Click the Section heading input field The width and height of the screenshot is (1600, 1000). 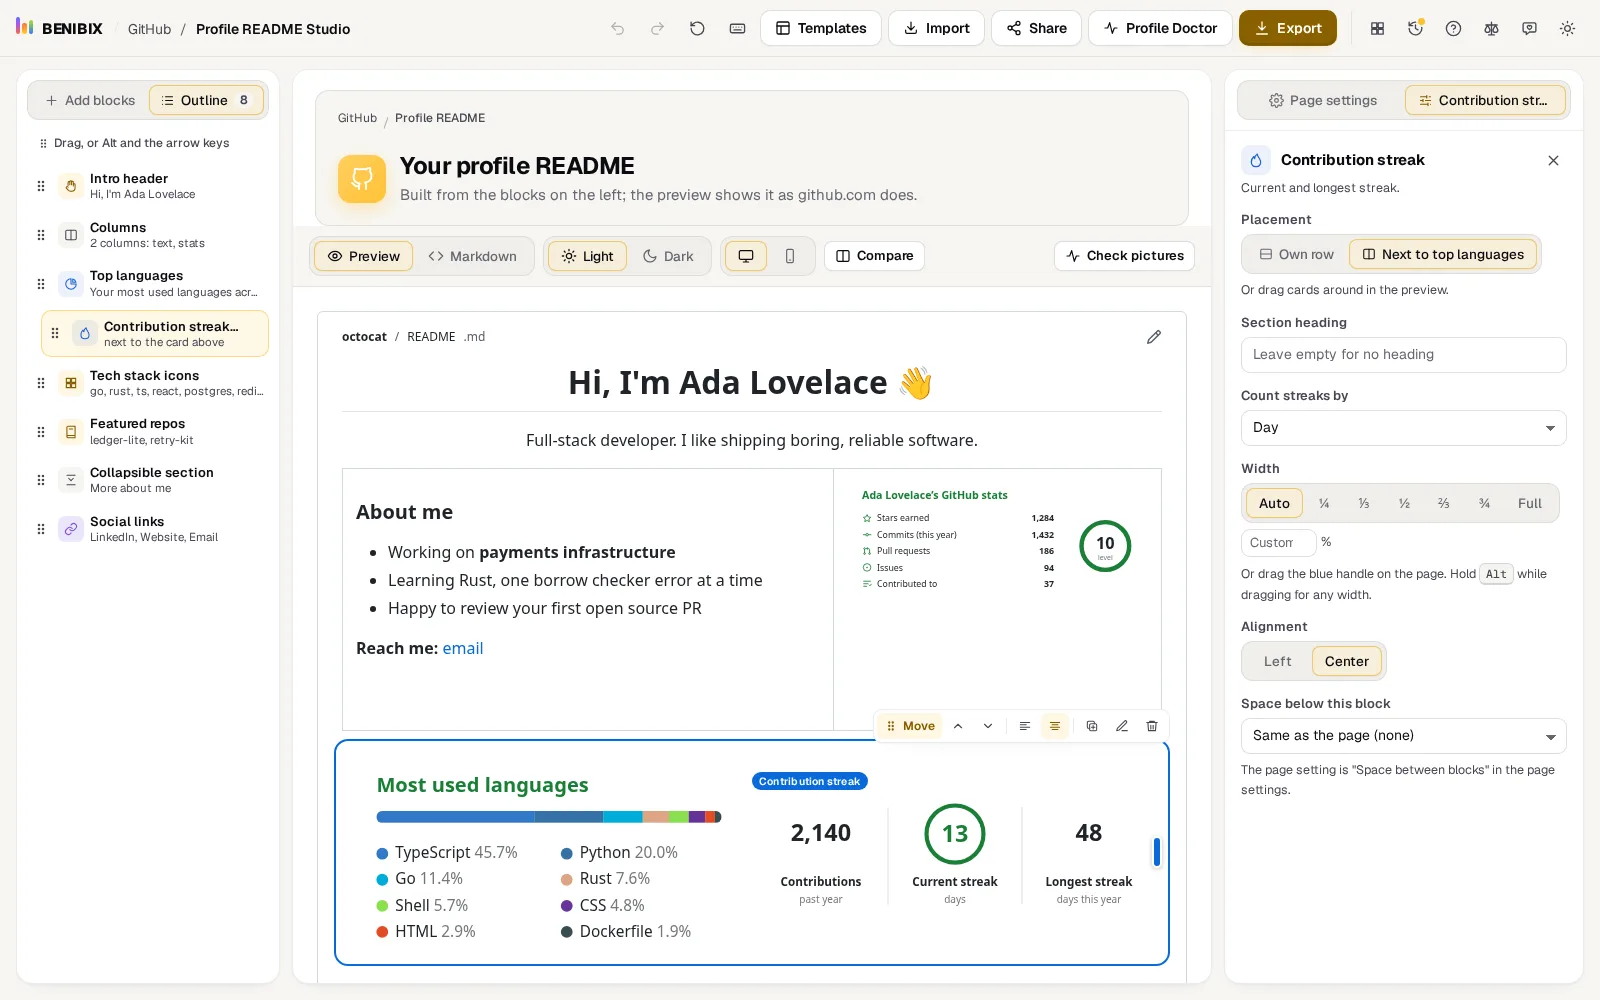click(1403, 355)
